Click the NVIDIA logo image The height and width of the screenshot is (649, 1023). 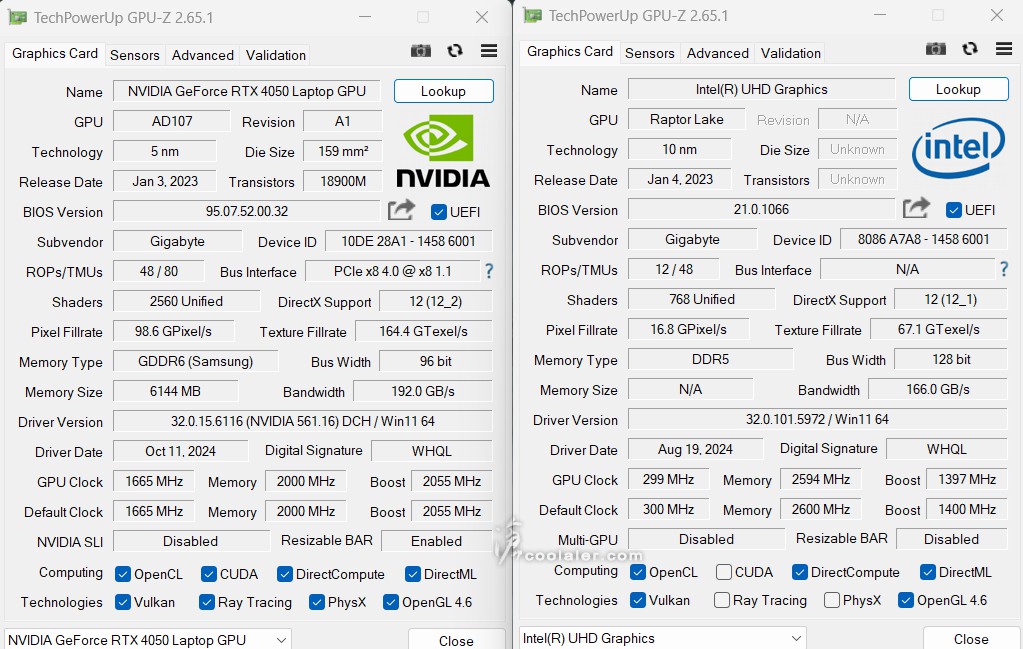(443, 151)
